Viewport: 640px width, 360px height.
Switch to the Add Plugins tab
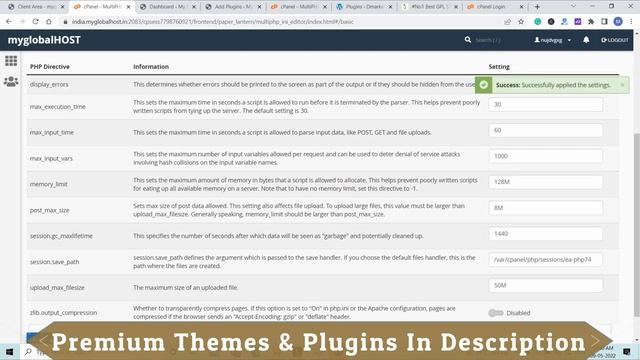(x=232, y=7)
